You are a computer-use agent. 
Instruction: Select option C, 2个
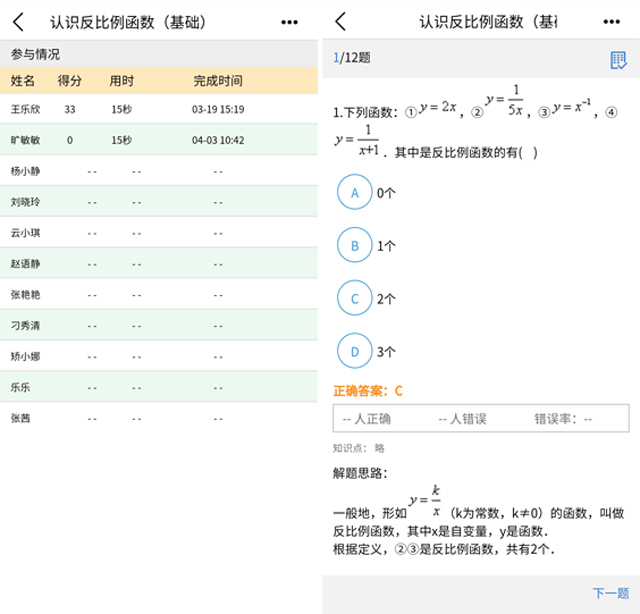[x=354, y=298]
